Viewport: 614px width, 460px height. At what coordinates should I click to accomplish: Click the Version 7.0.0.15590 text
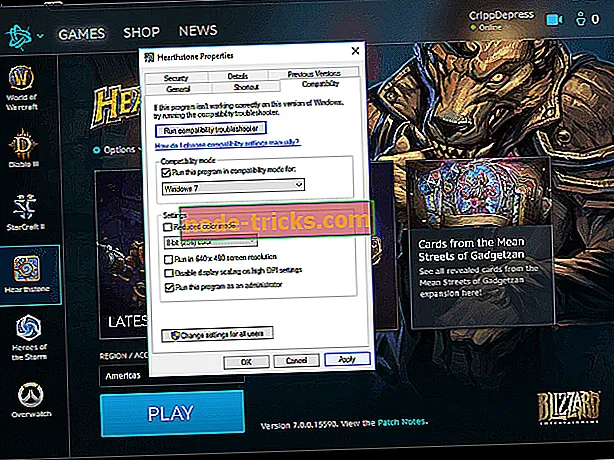299,425
